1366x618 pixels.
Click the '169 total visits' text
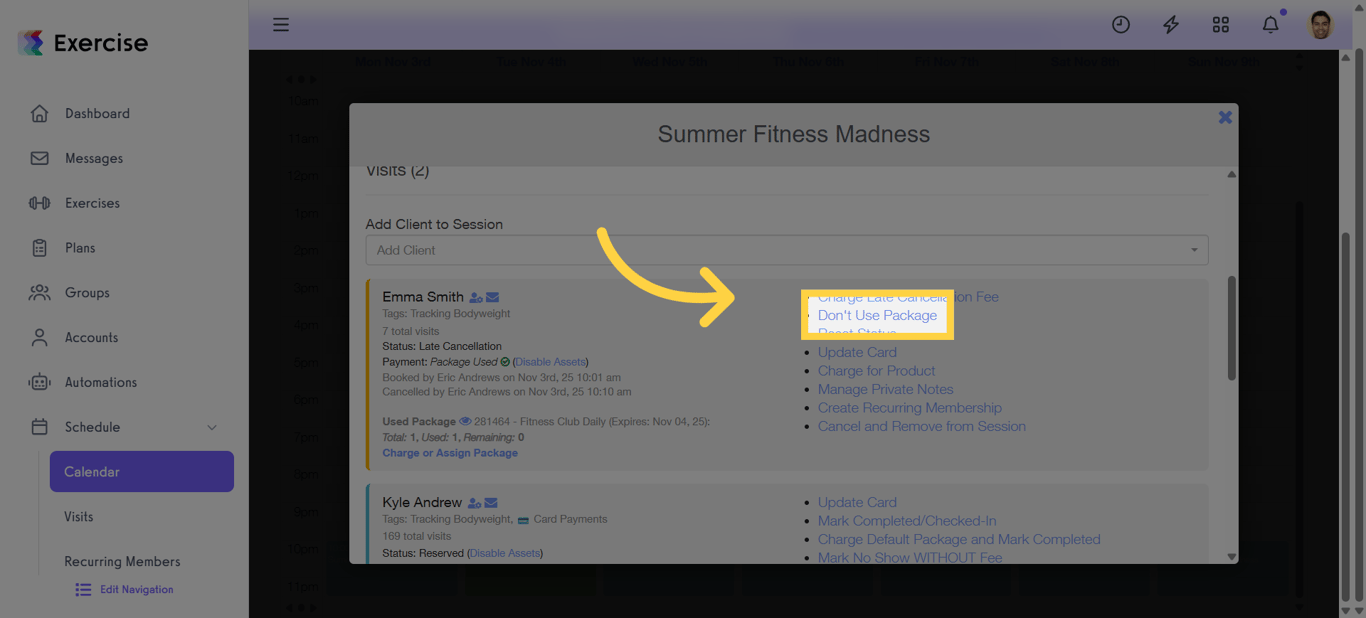[x=416, y=536]
